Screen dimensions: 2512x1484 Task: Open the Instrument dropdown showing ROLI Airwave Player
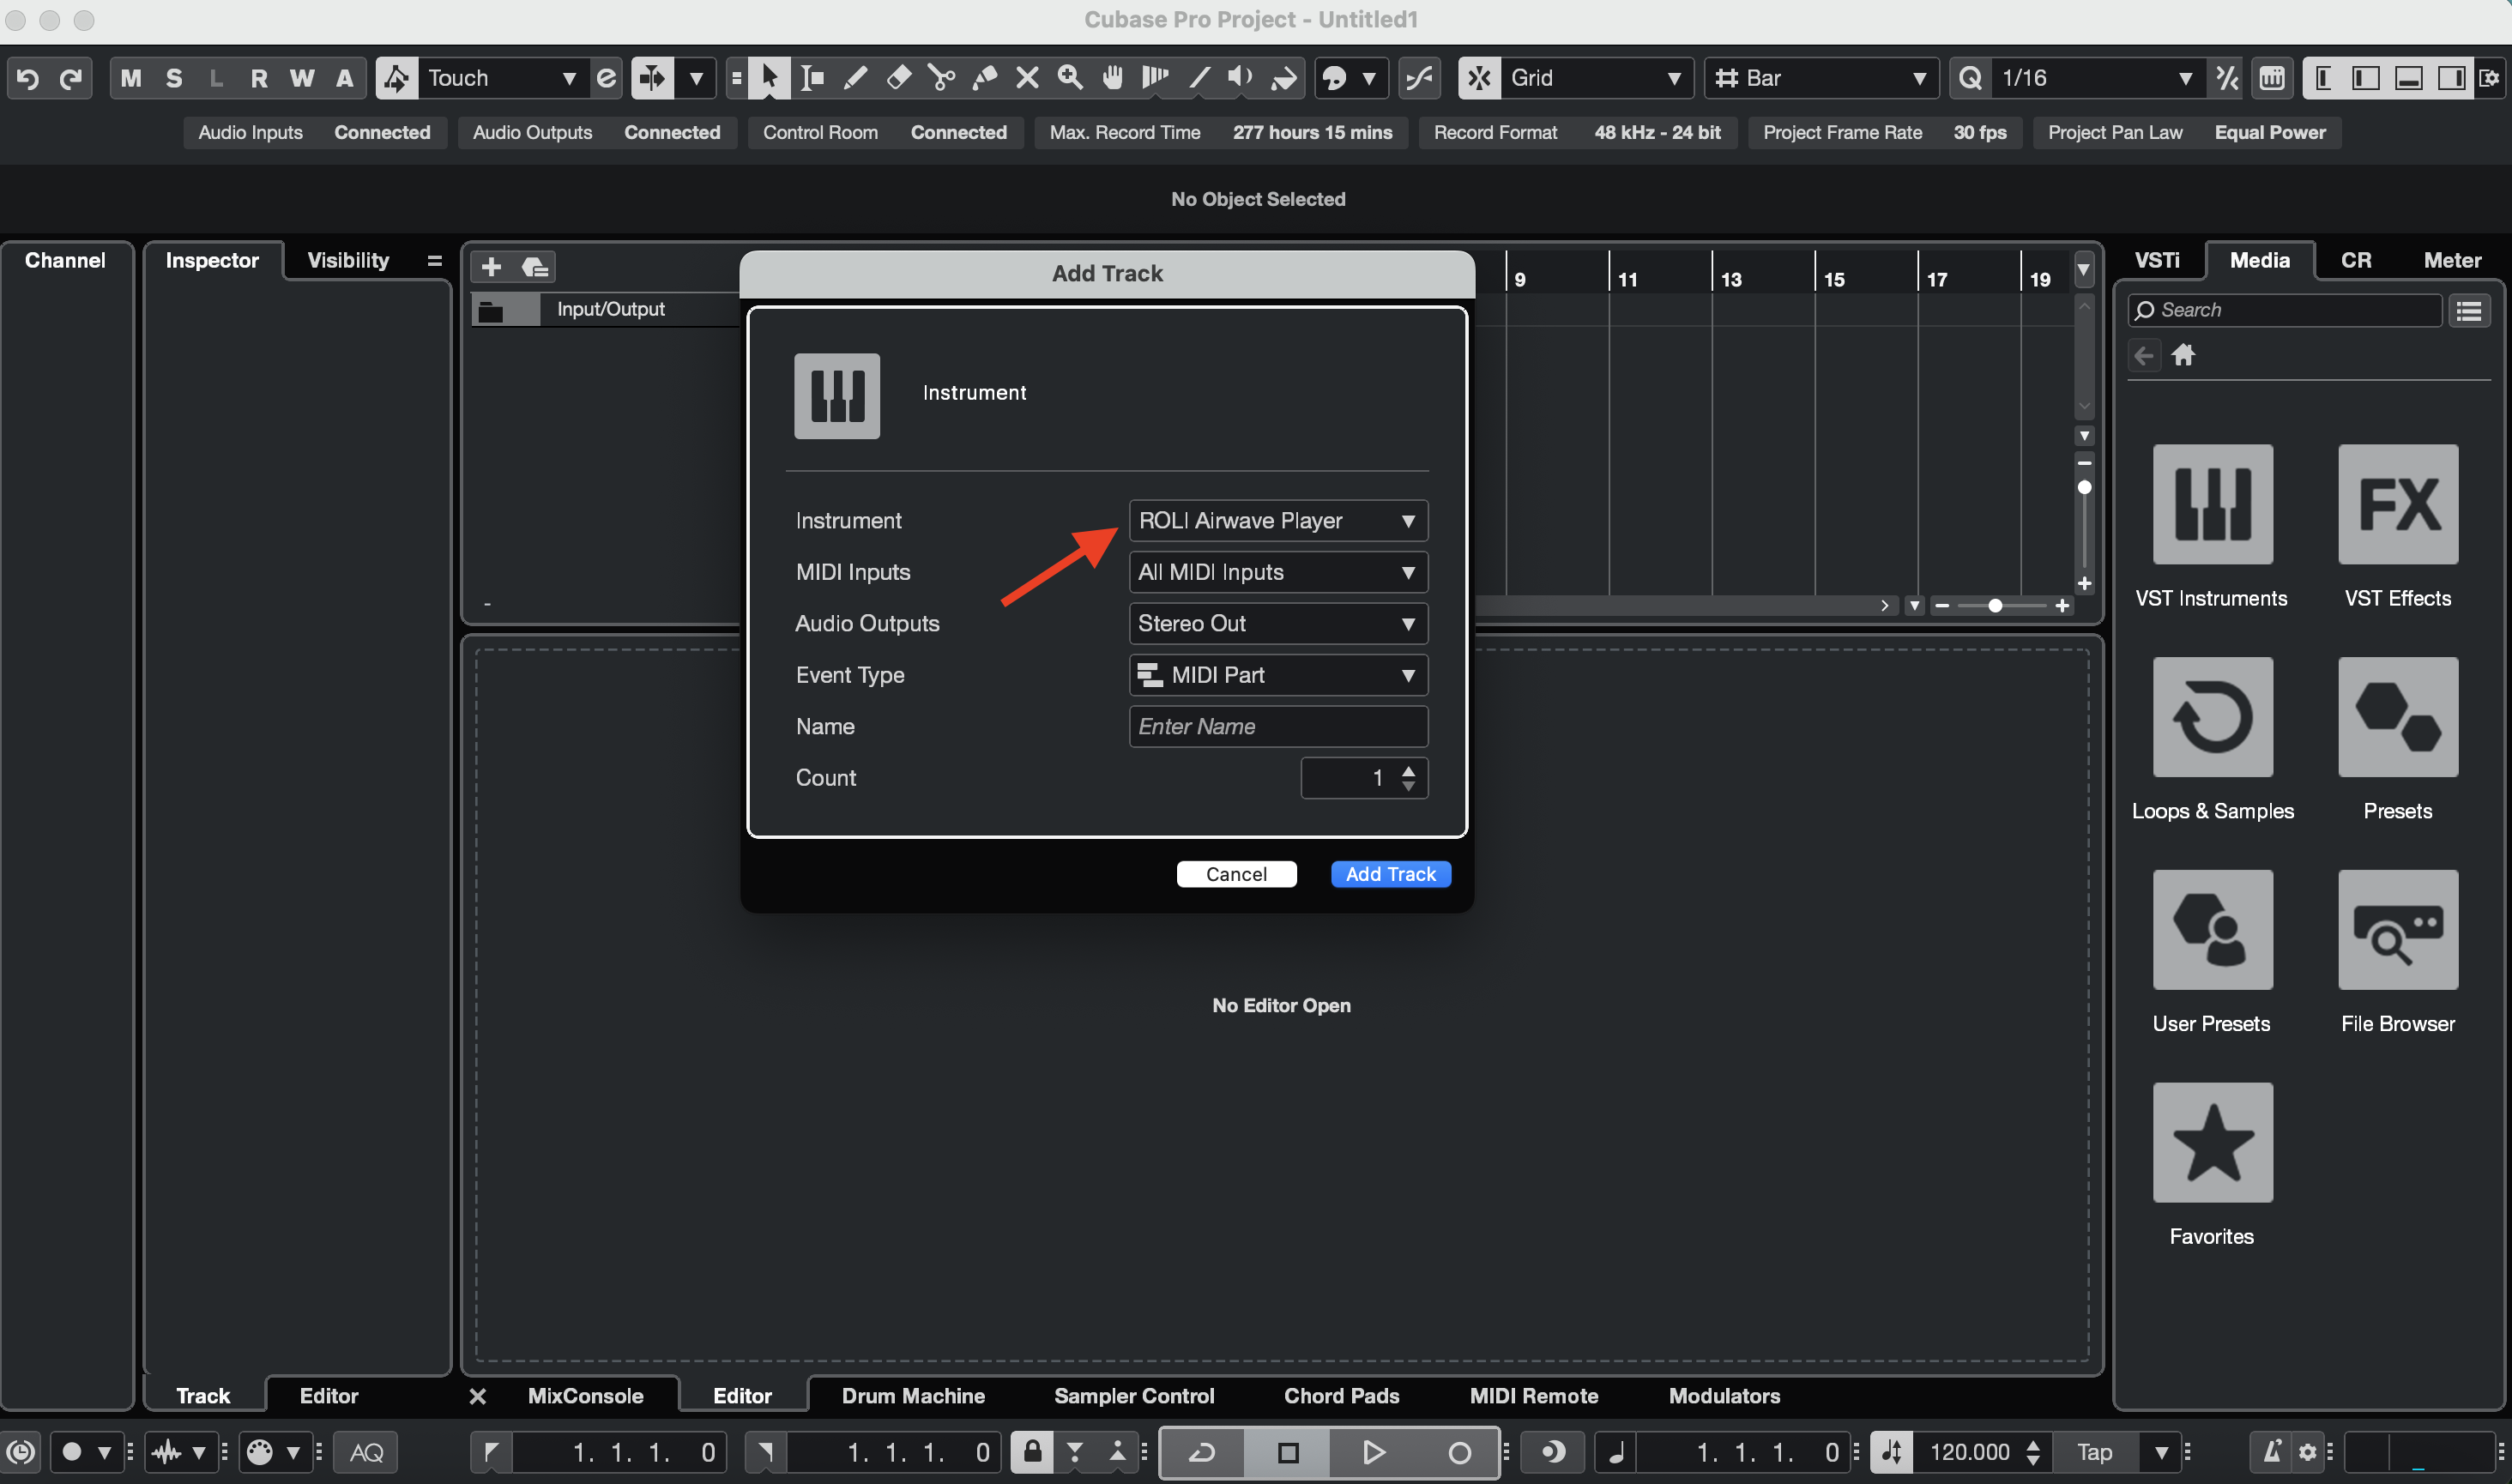1277,521
